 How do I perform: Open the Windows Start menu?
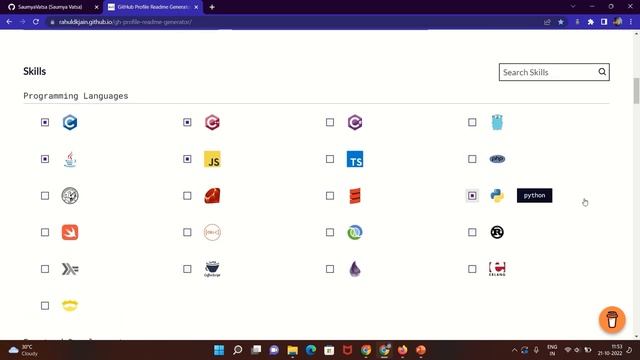219,350
